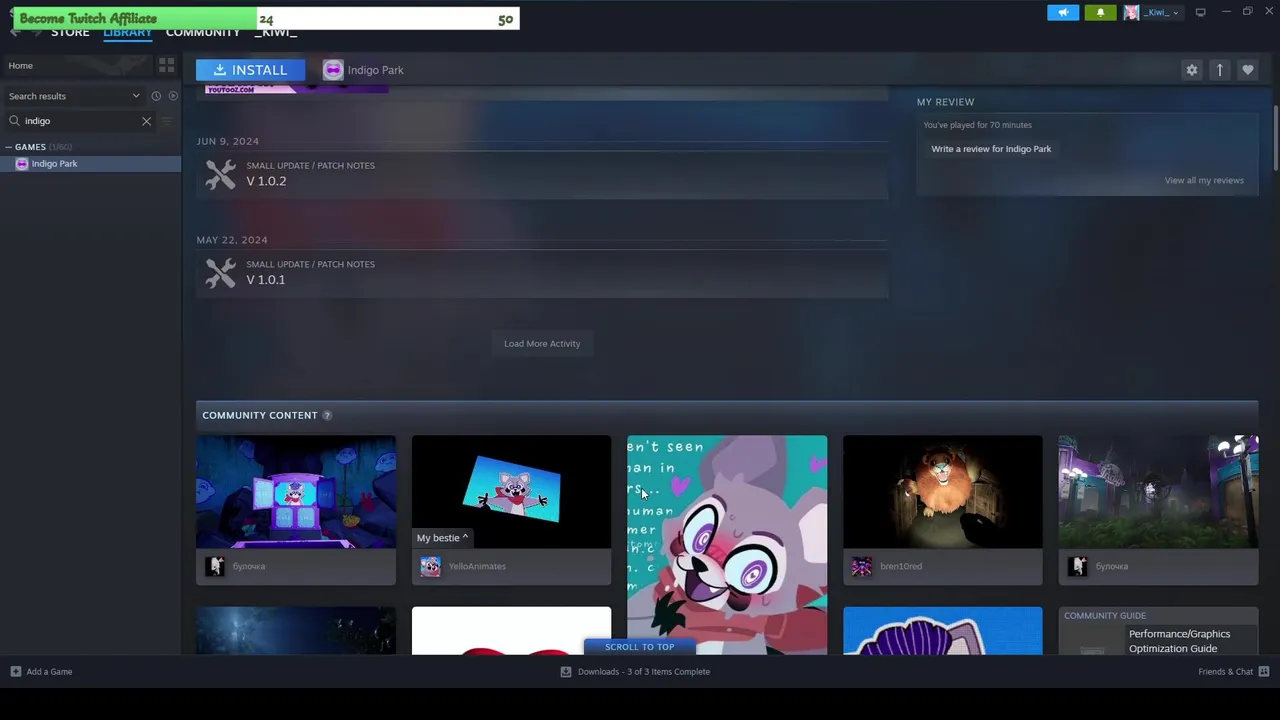Show Community Content help question mark
Screen dimensions: 1280x720
click(x=327, y=415)
